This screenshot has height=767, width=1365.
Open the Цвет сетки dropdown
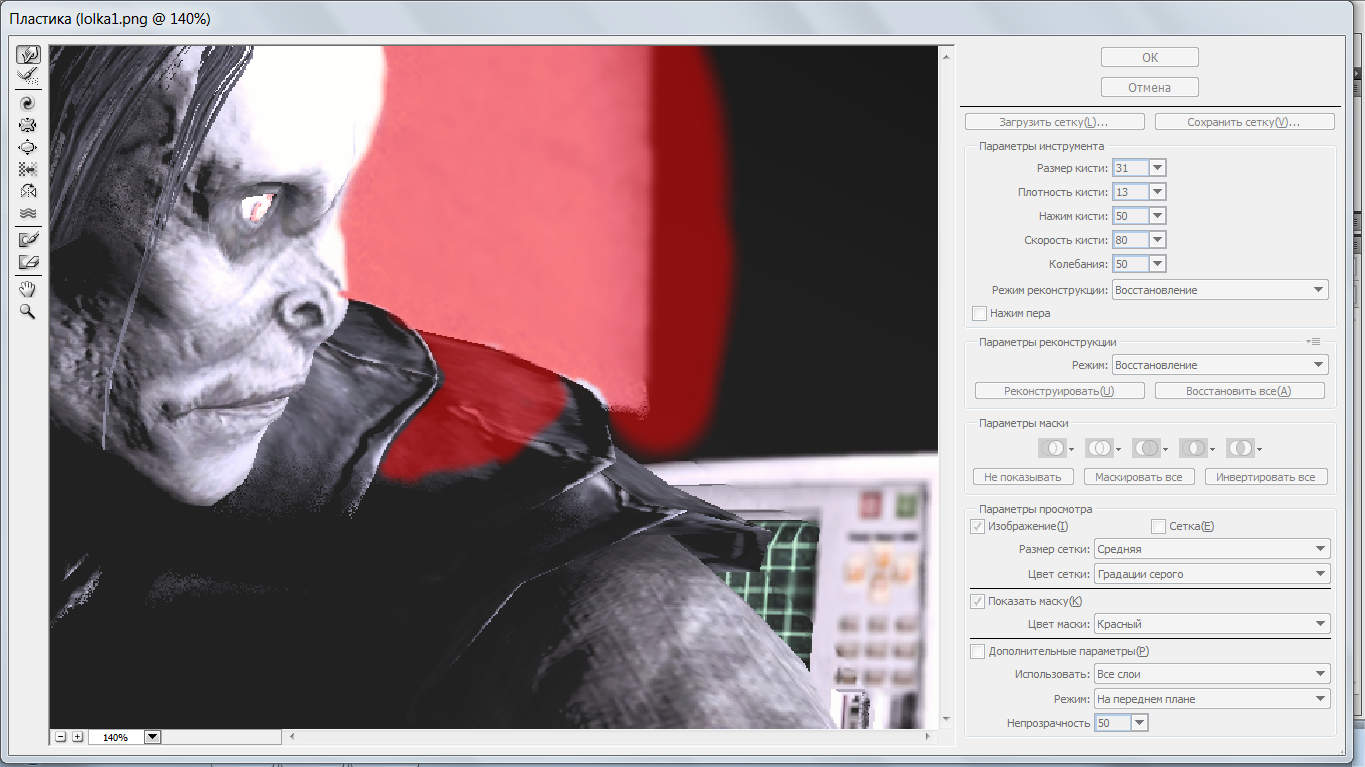tap(1212, 574)
